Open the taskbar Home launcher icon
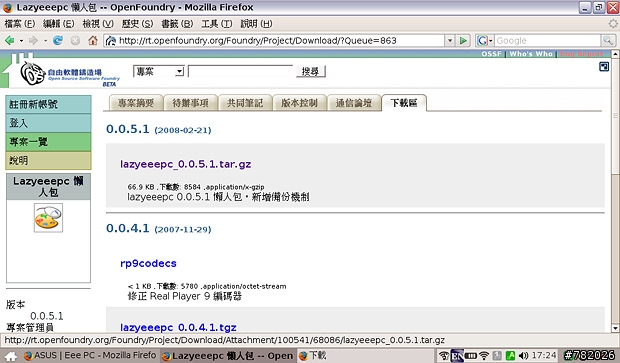 point(10,356)
